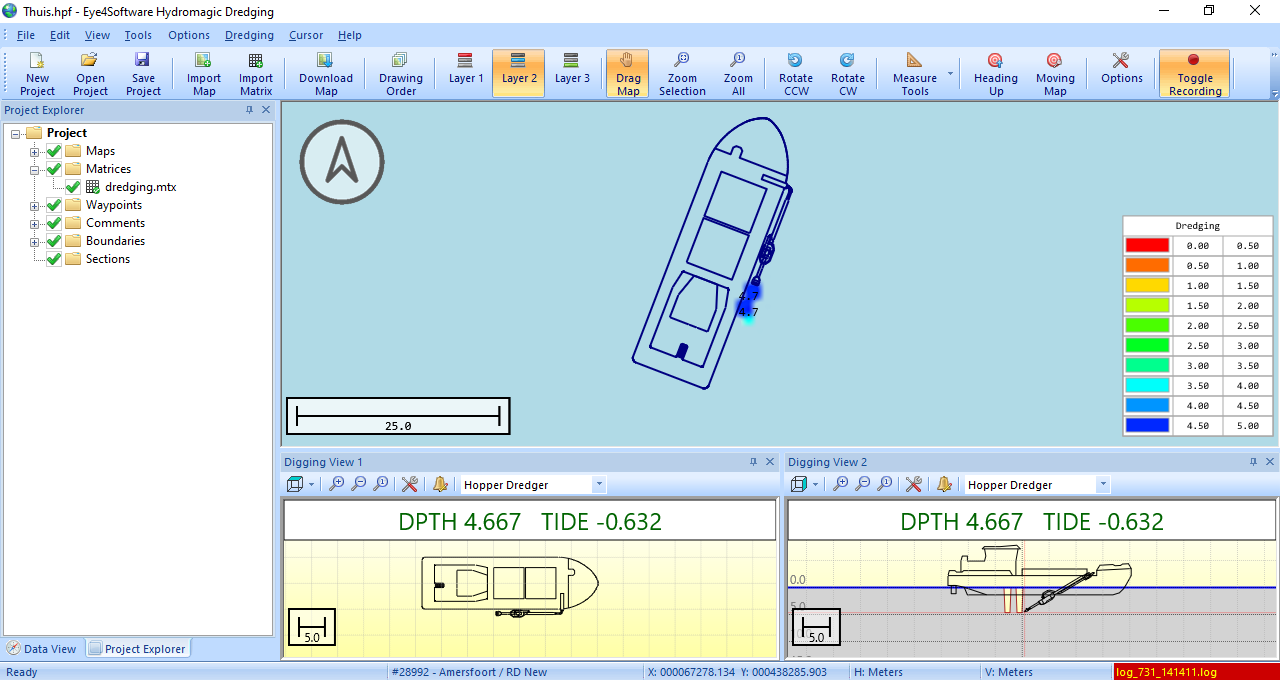Reset zoom in Digging View 2

(x=885, y=484)
